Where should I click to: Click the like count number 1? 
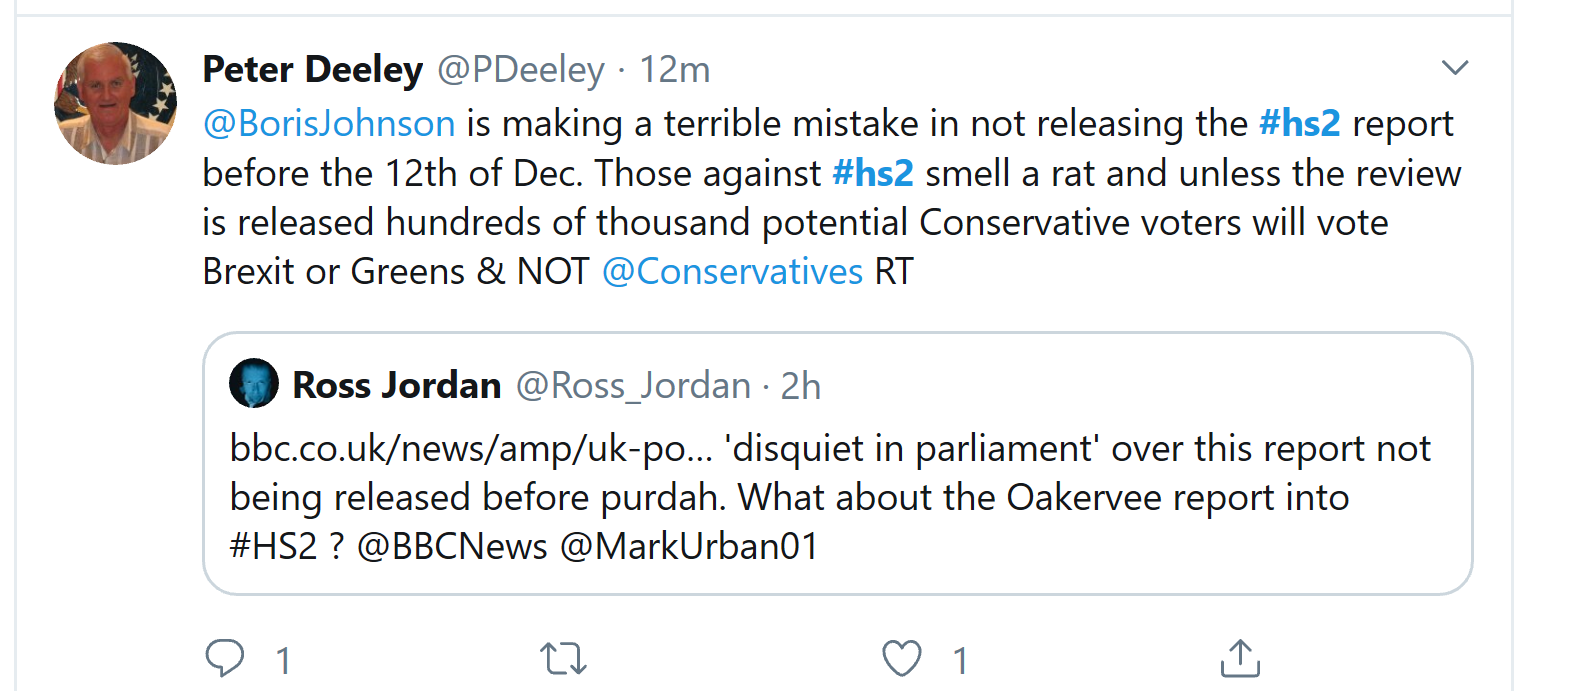point(960,661)
